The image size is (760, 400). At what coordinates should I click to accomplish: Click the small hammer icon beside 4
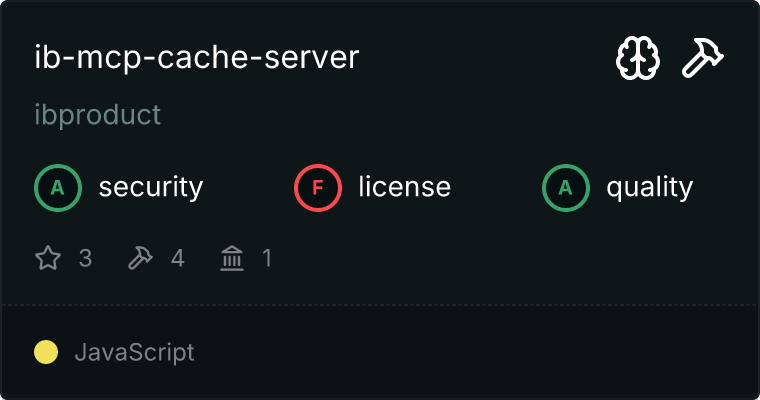pos(139,259)
